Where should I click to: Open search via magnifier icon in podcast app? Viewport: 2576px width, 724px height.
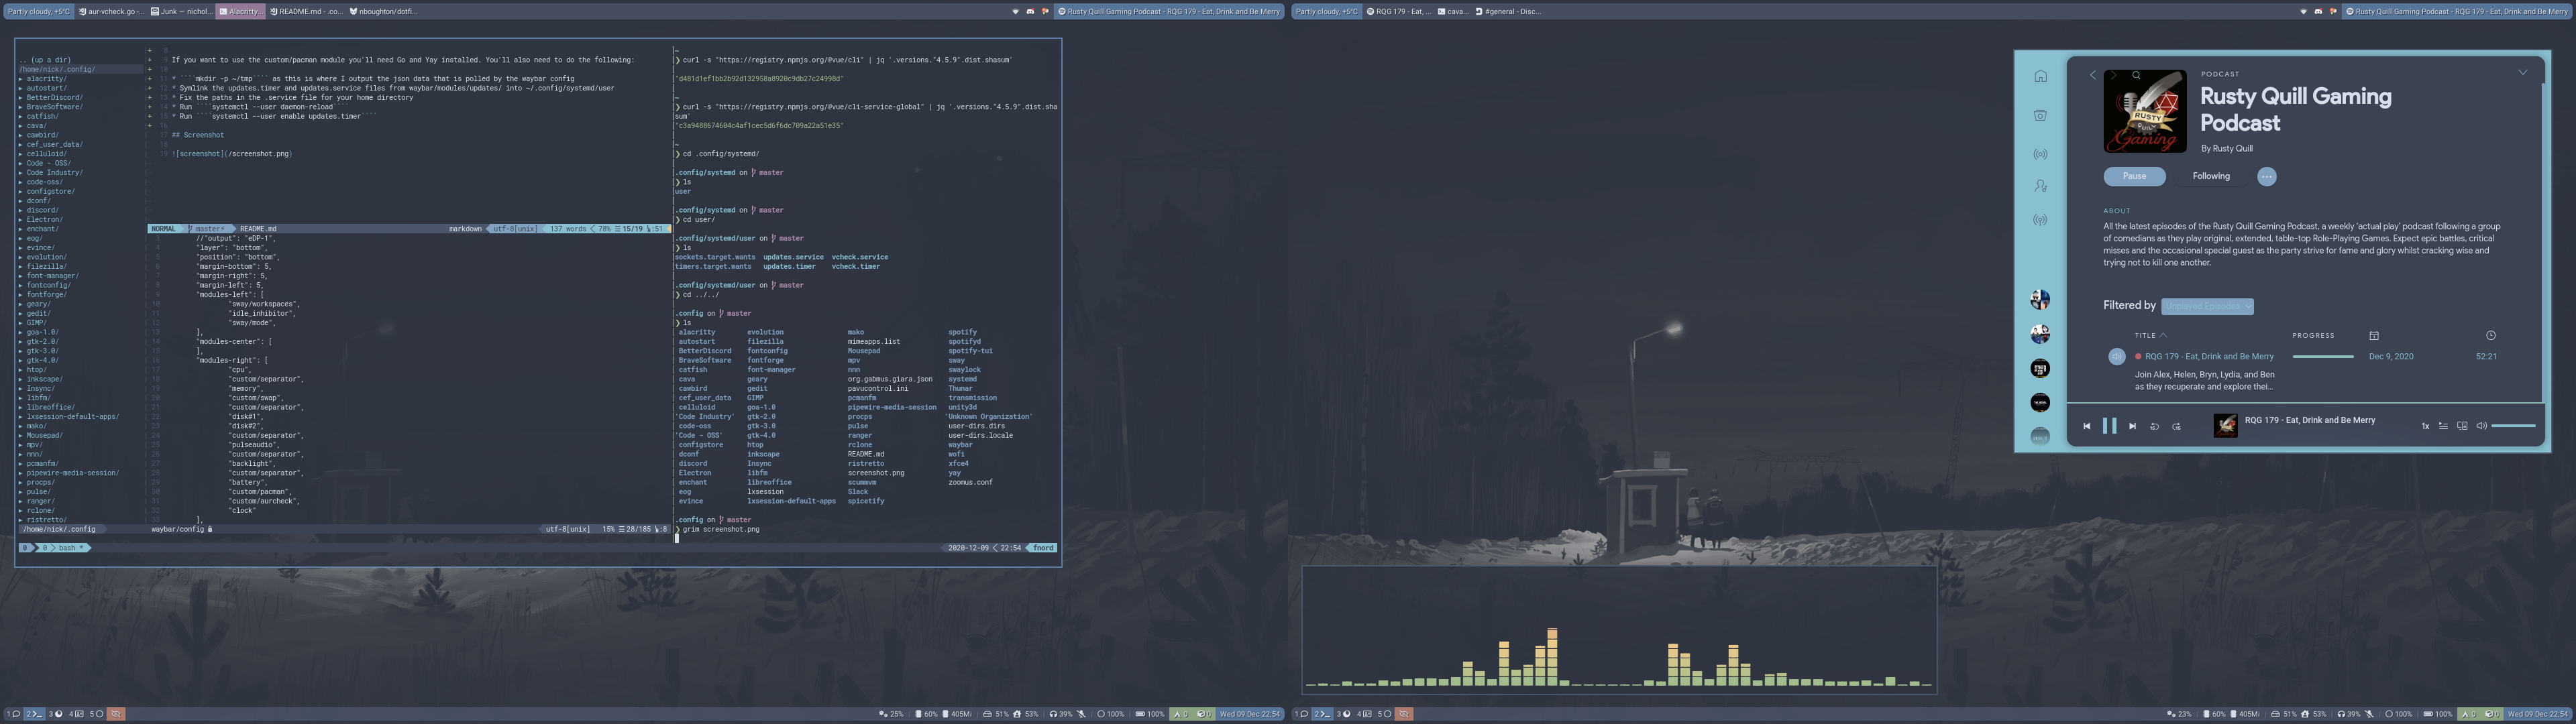[x=2136, y=75]
